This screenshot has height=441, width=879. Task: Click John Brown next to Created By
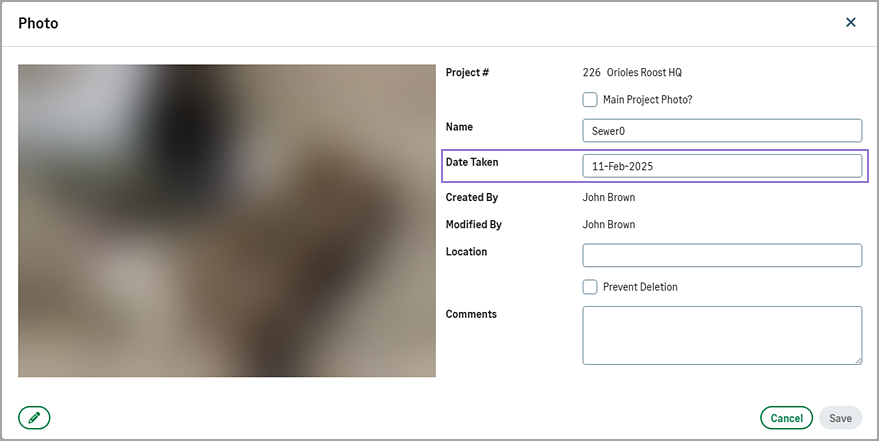point(608,198)
